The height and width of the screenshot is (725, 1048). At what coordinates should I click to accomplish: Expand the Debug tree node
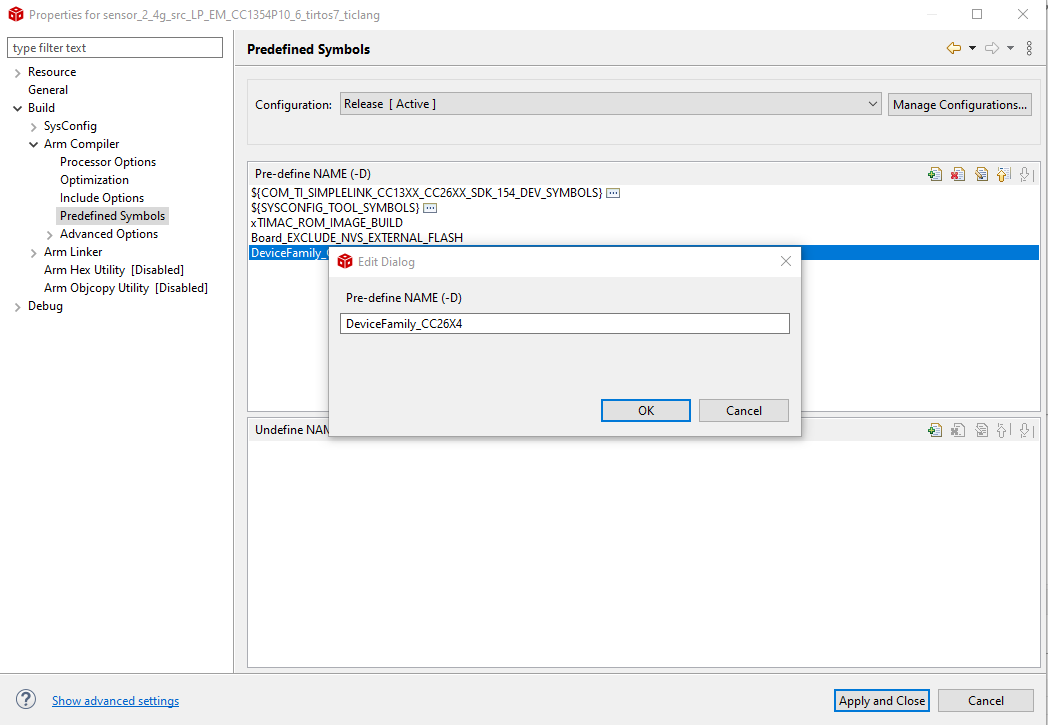[18, 306]
